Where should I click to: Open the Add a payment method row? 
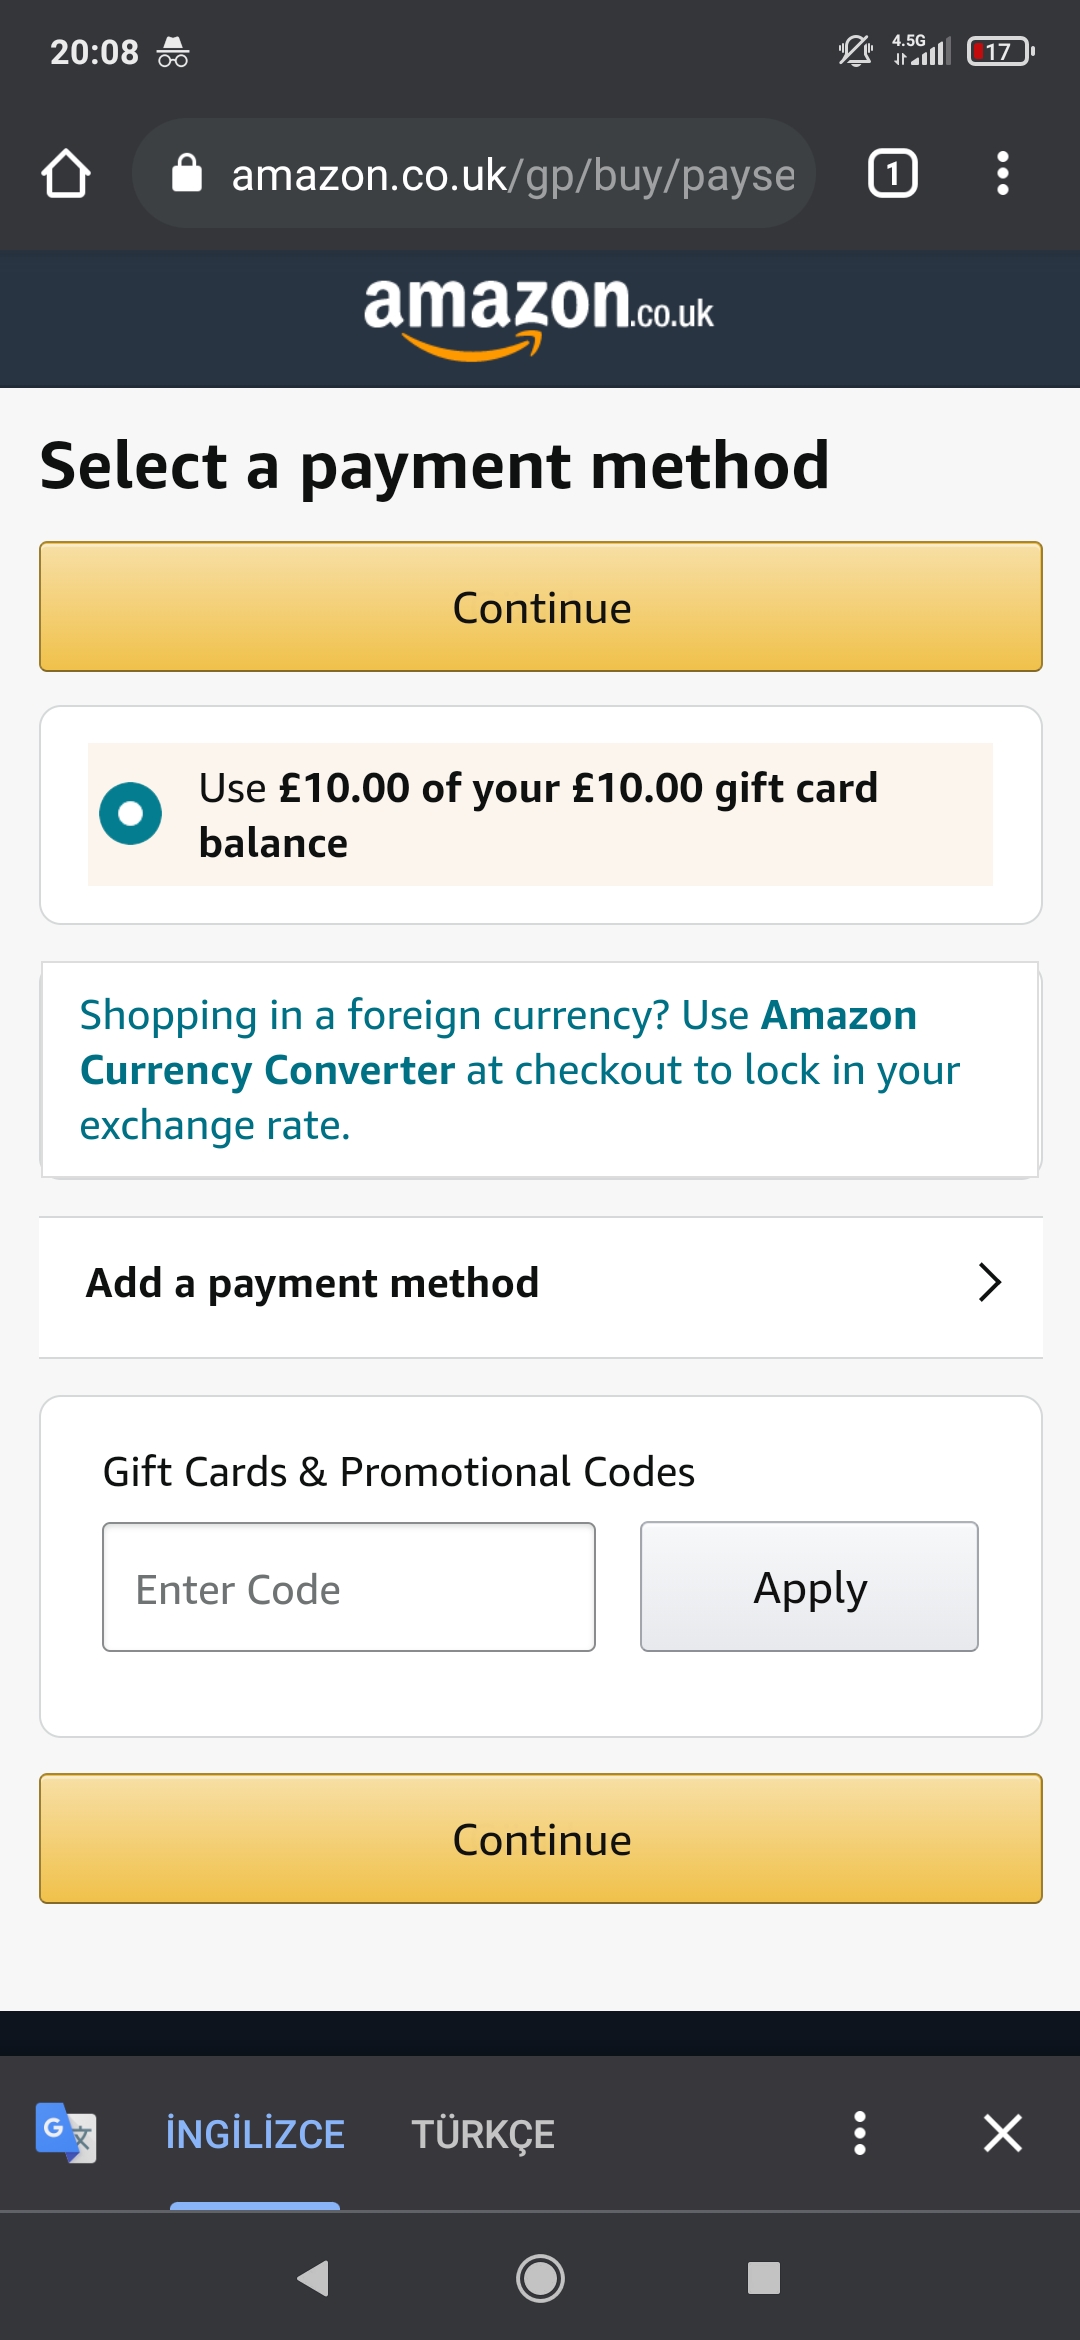(541, 1287)
